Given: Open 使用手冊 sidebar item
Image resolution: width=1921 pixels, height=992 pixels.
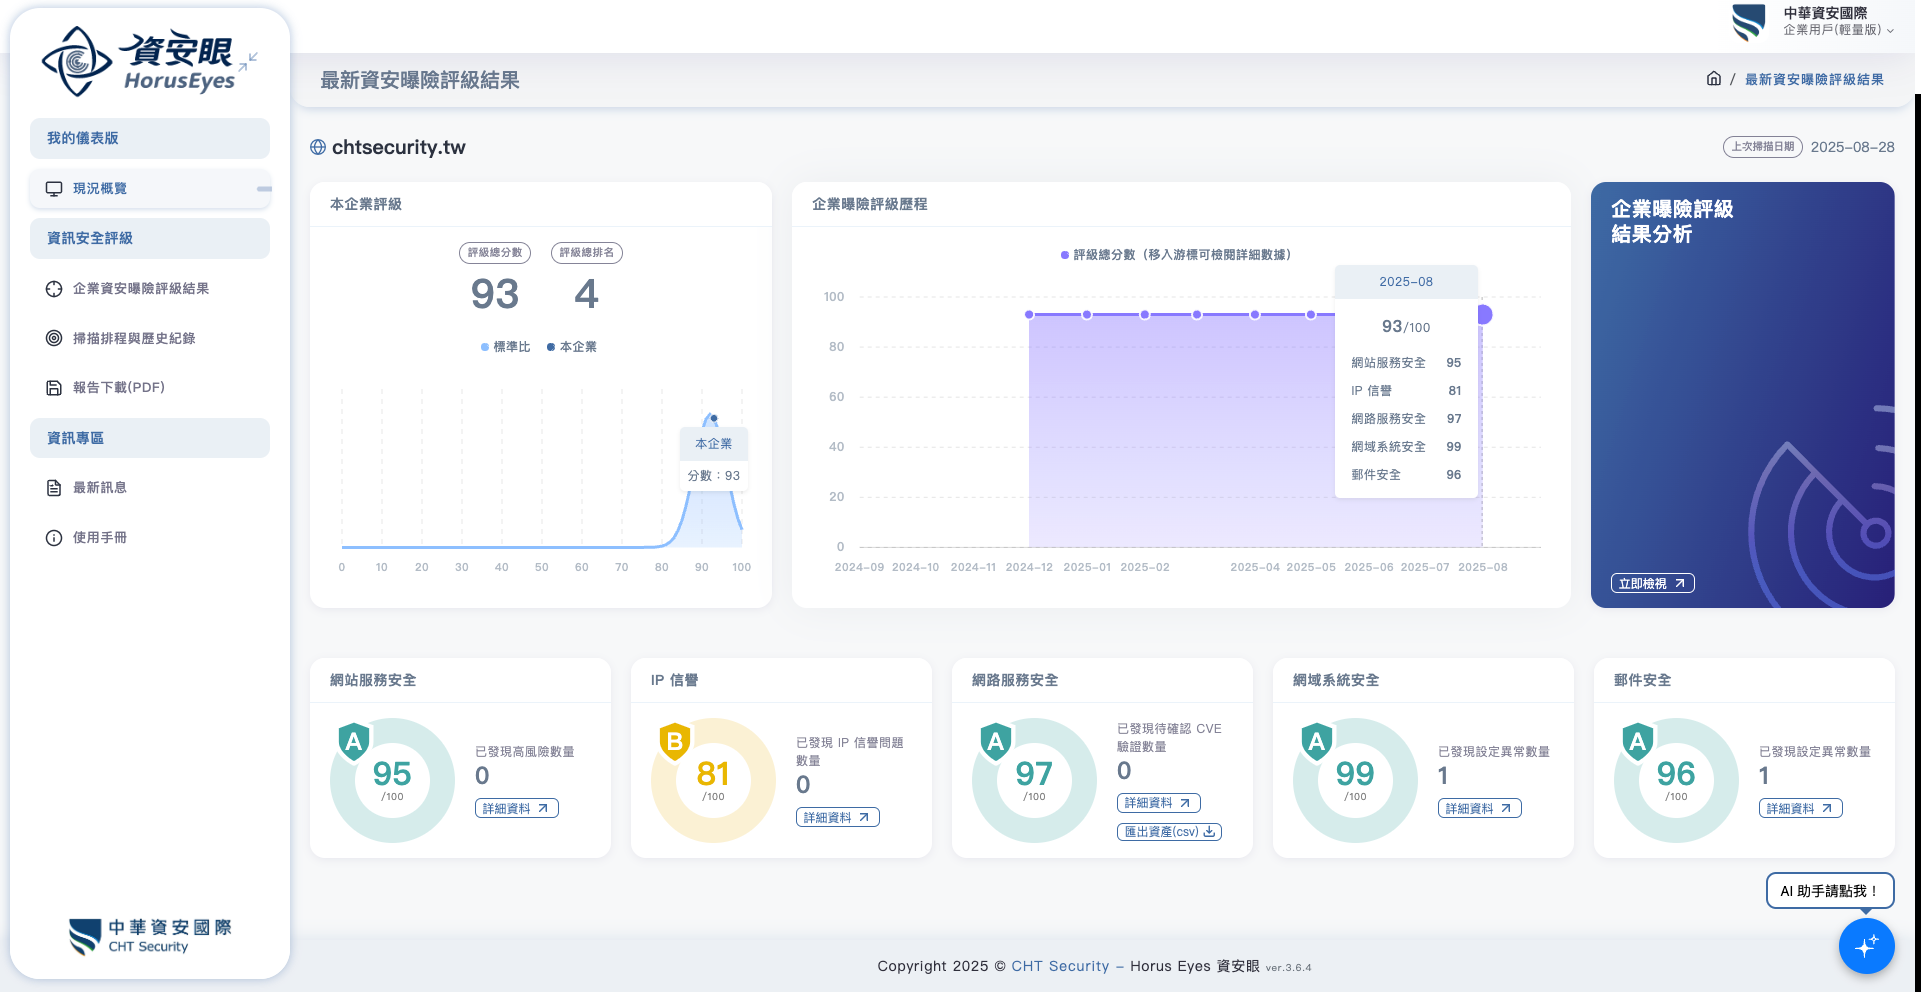Looking at the screenshot, I should point(99,538).
